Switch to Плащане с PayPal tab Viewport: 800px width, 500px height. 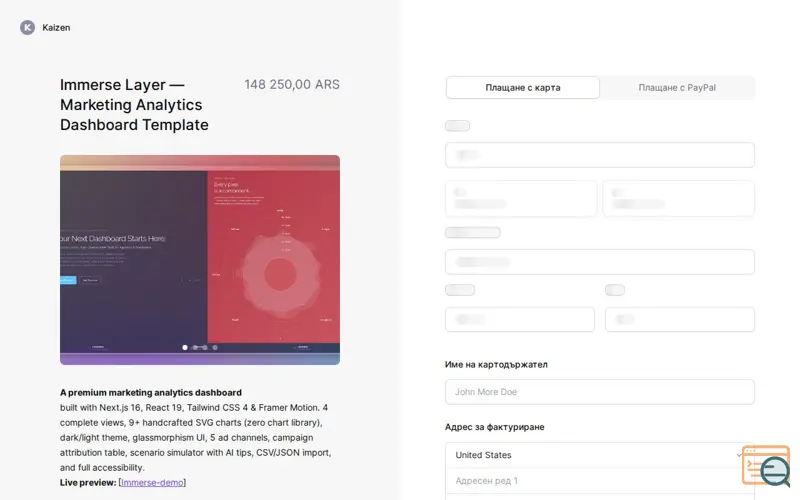click(x=677, y=88)
